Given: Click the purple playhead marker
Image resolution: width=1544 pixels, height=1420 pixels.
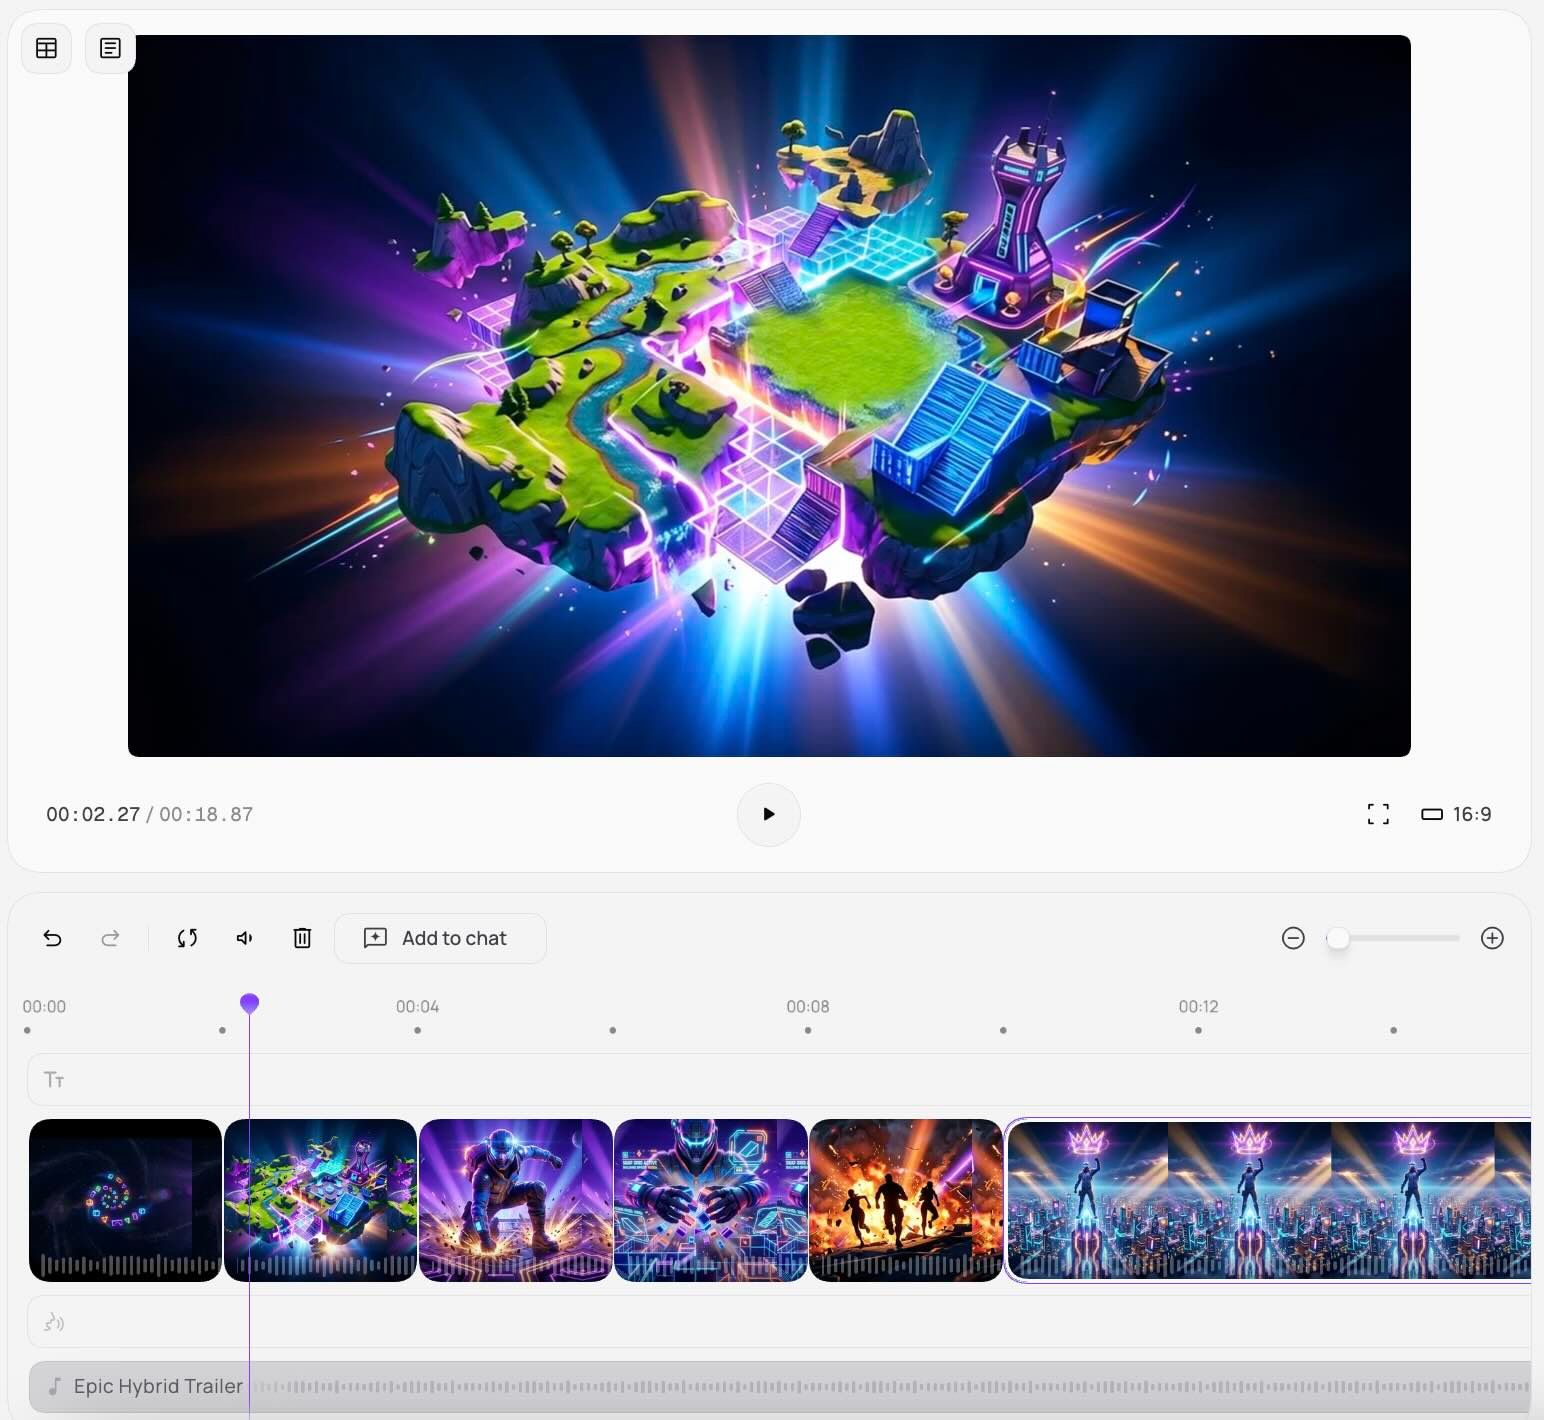Looking at the screenshot, I should click(x=250, y=1003).
